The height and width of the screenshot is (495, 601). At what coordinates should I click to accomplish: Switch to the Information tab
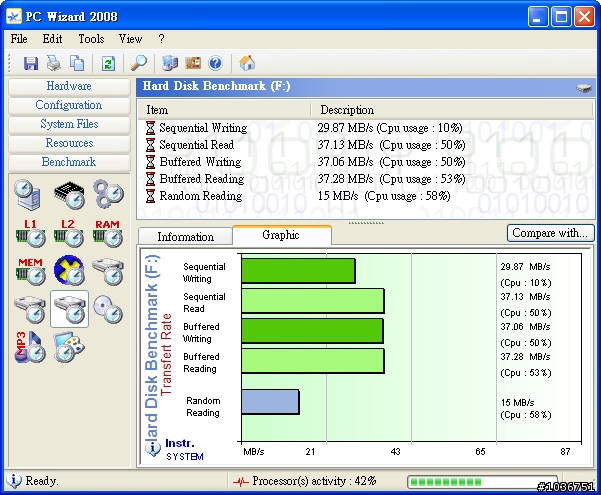pos(186,237)
